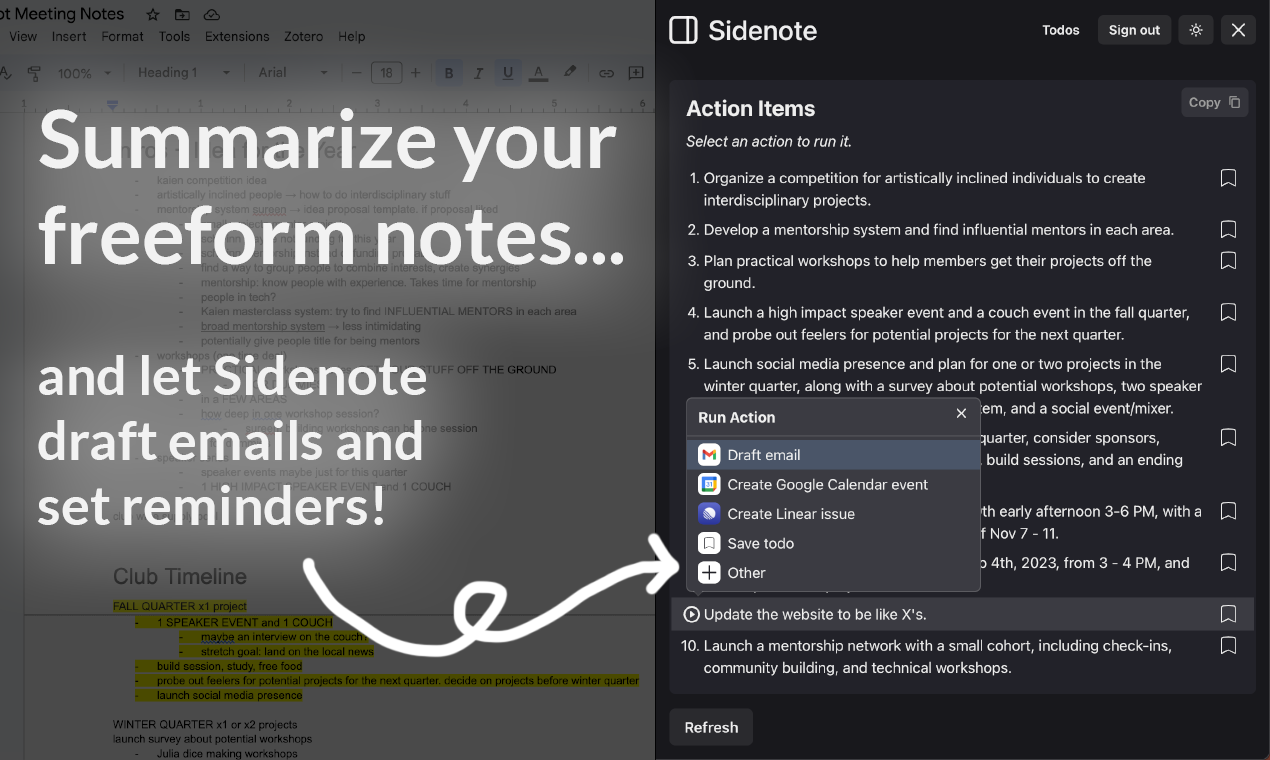The height and width of the screenshot is (760, 1270).
Task: Open the Todos page
Action: (x=1061, y=30)
